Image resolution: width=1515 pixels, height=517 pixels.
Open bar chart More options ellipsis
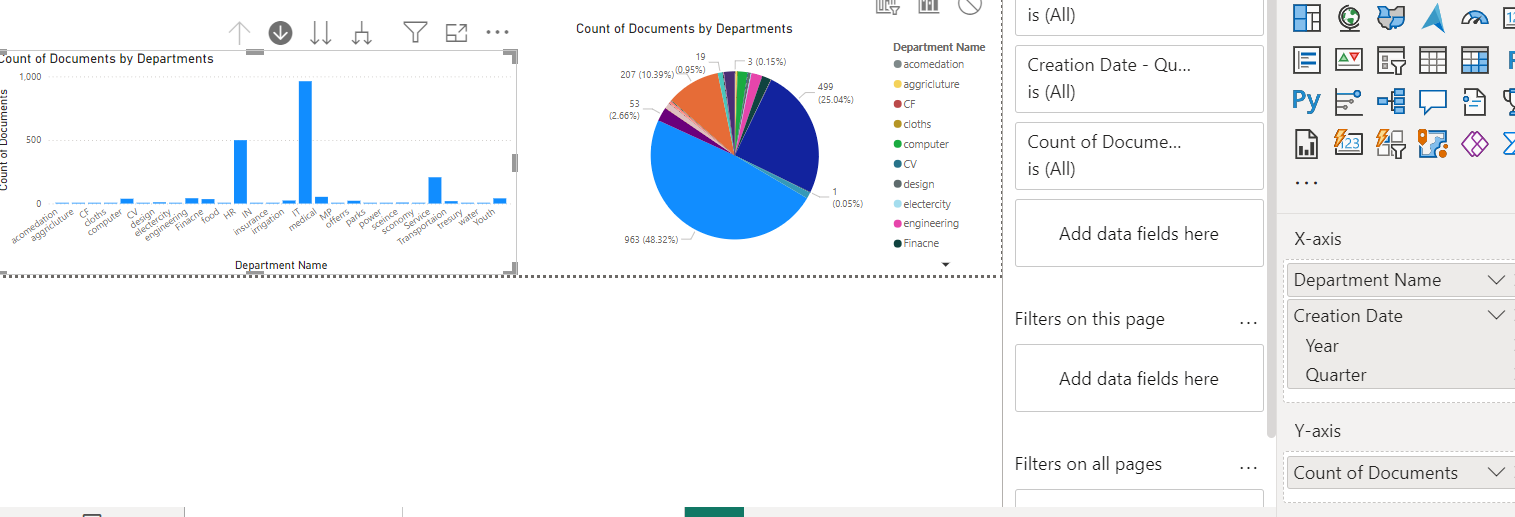point(497,33)
